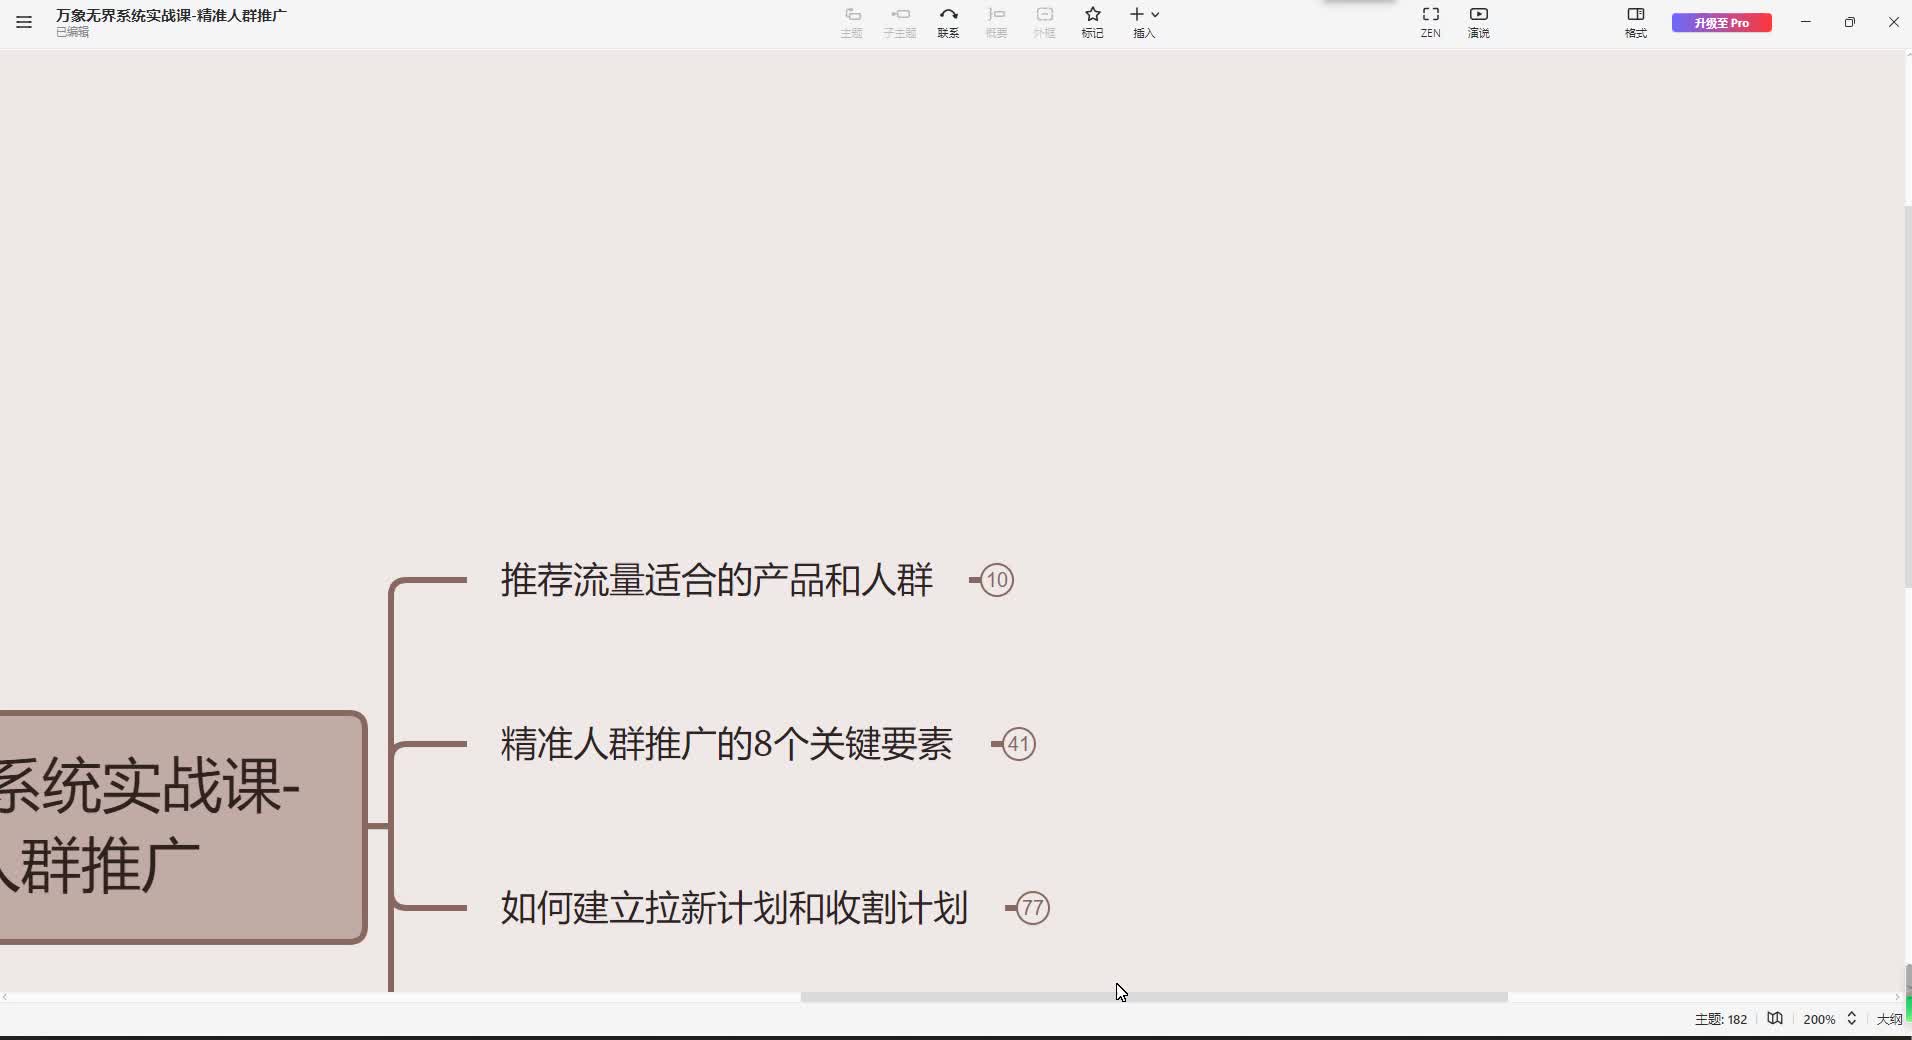This screenshot has width=1912, height=1040.
Task: Click the 已编辑 edited status label
Action: click(72, 32)
